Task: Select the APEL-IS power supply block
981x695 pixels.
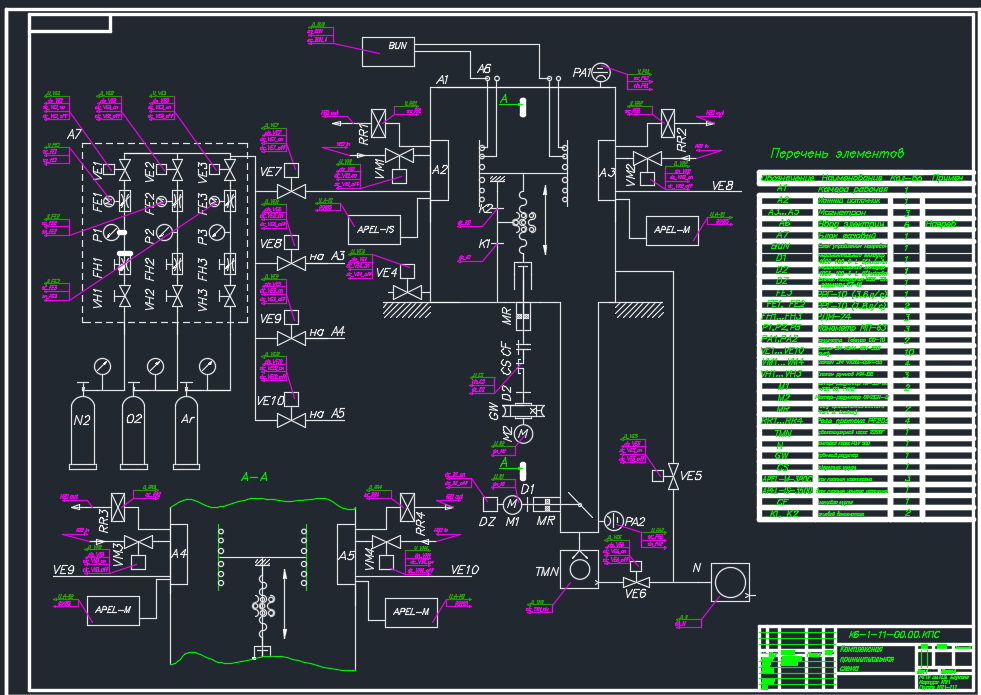Action: [375, 230]
